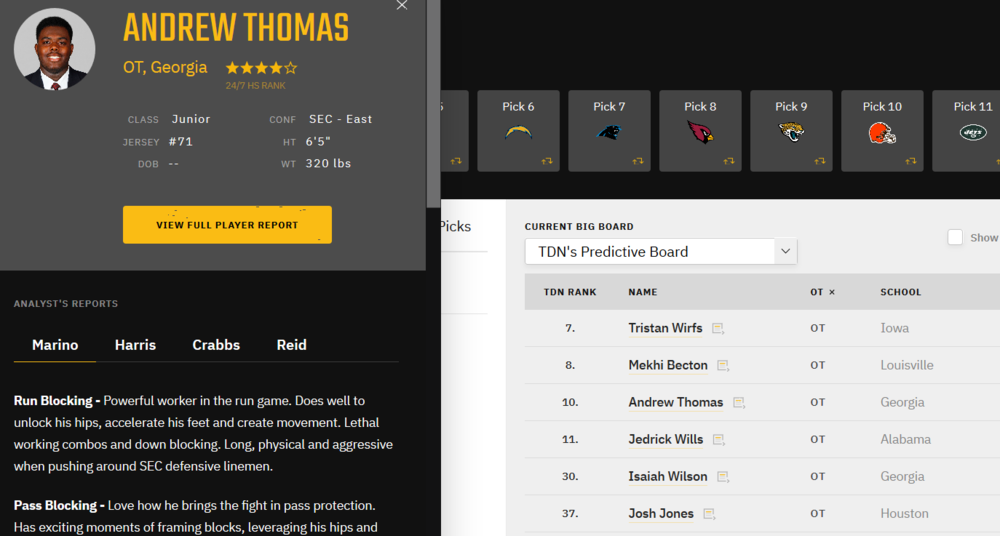The height and width of the screenshot is (536, 1000).
Task: Select the Pick 10 Browns card
Action: [882, 131]
